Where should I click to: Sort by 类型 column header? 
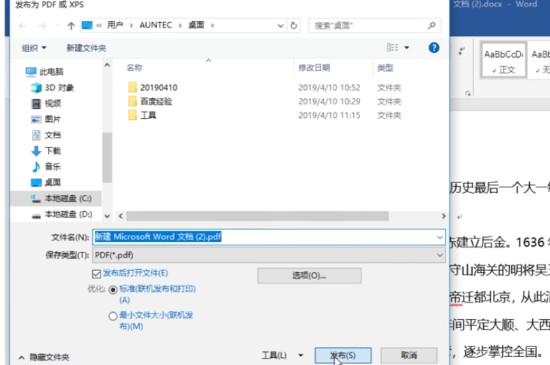(x=385, y=68)
